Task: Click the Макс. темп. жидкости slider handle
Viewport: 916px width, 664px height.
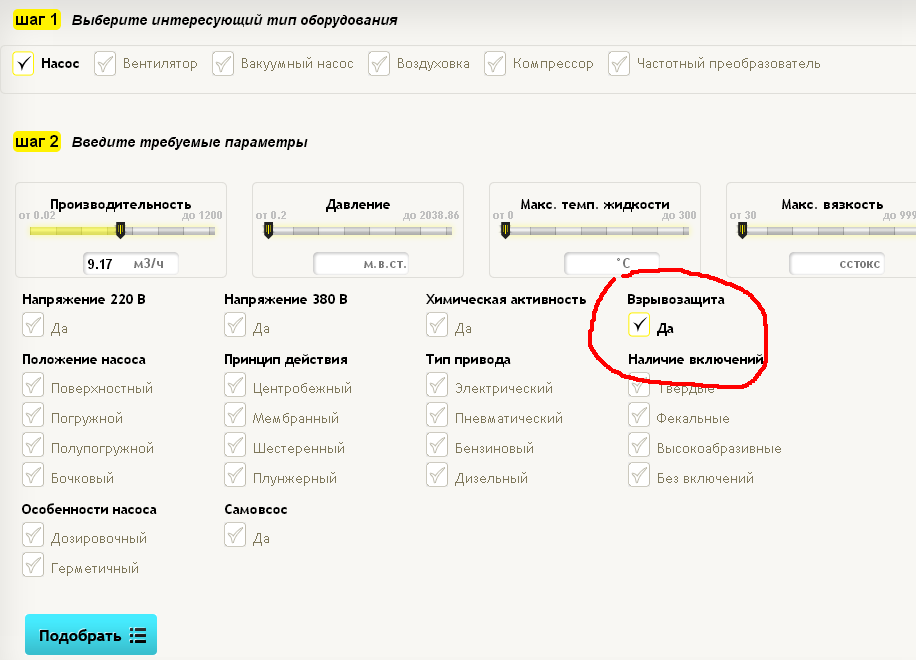Action: (x=505, y=231)
